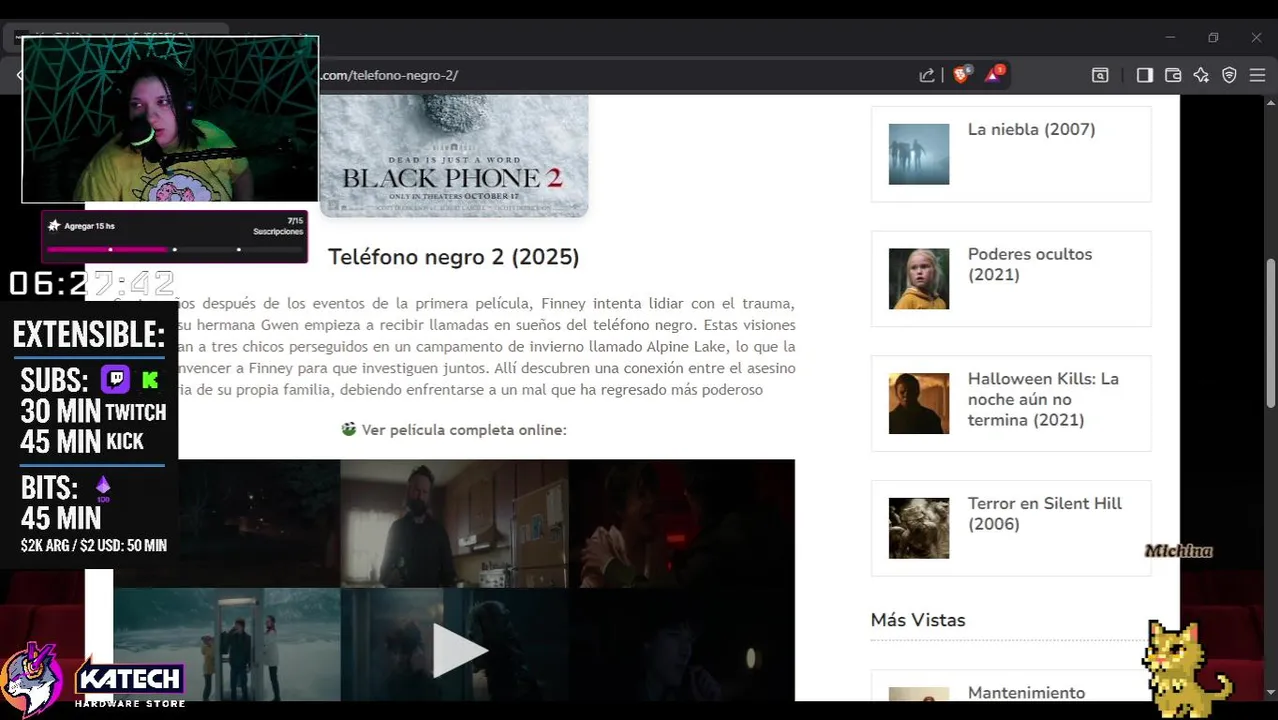Click the Katech Hardware Store logo

[95, 680]
